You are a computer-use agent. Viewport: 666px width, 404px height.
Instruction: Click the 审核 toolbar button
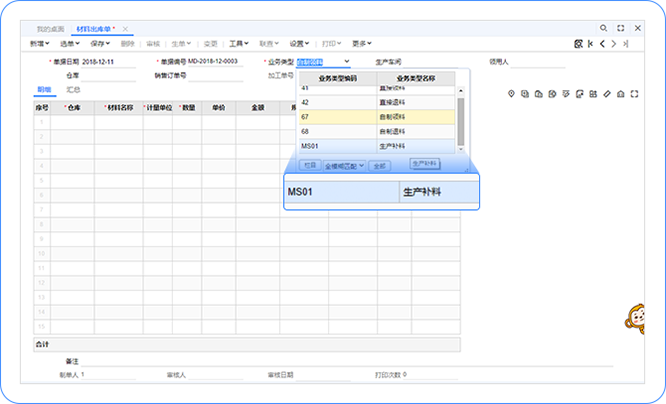pyautogui.click(x=153, y=44)
